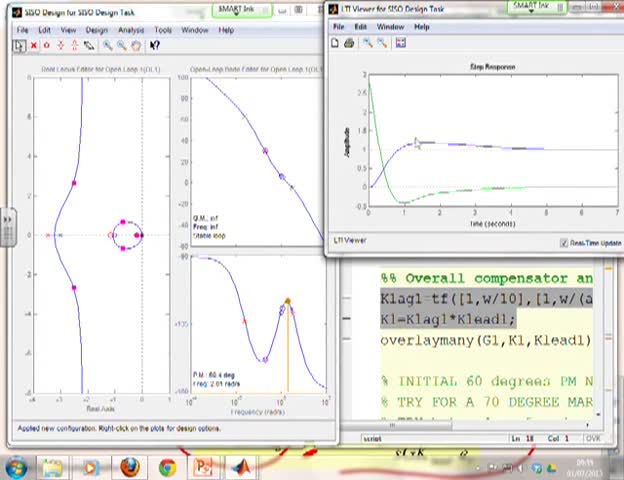The height and width of the screenshot is (480, 624).
Task: Click the orange phase margin marker on Bode phase plot
Action: (x=288, y=301)
